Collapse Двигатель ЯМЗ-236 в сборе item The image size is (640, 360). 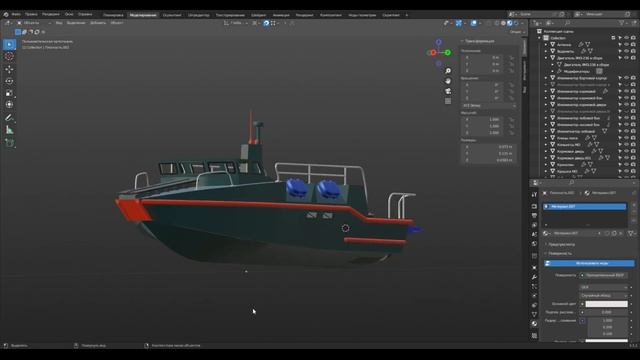546,58
